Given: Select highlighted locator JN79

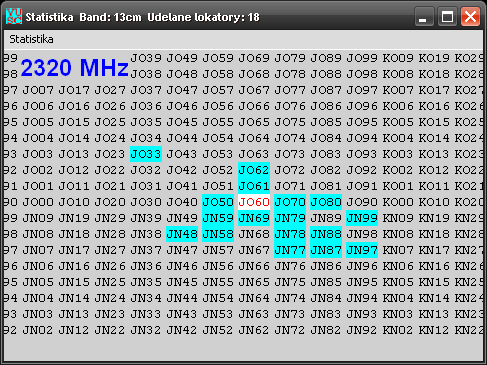Looking at the screenshot, I should pos(290,218).
